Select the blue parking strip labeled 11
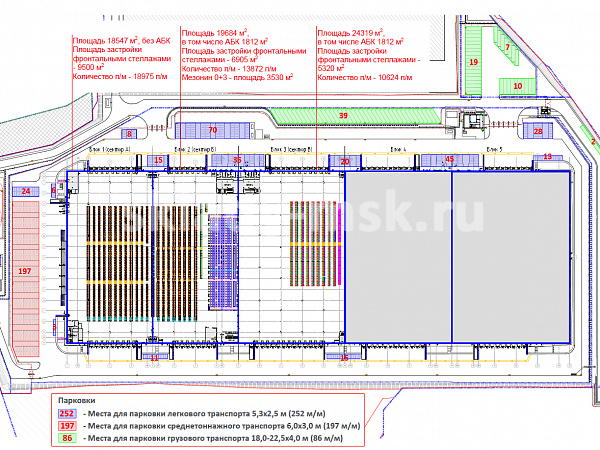Viewport: 600px width, 450px height. (x=155, y=357)
